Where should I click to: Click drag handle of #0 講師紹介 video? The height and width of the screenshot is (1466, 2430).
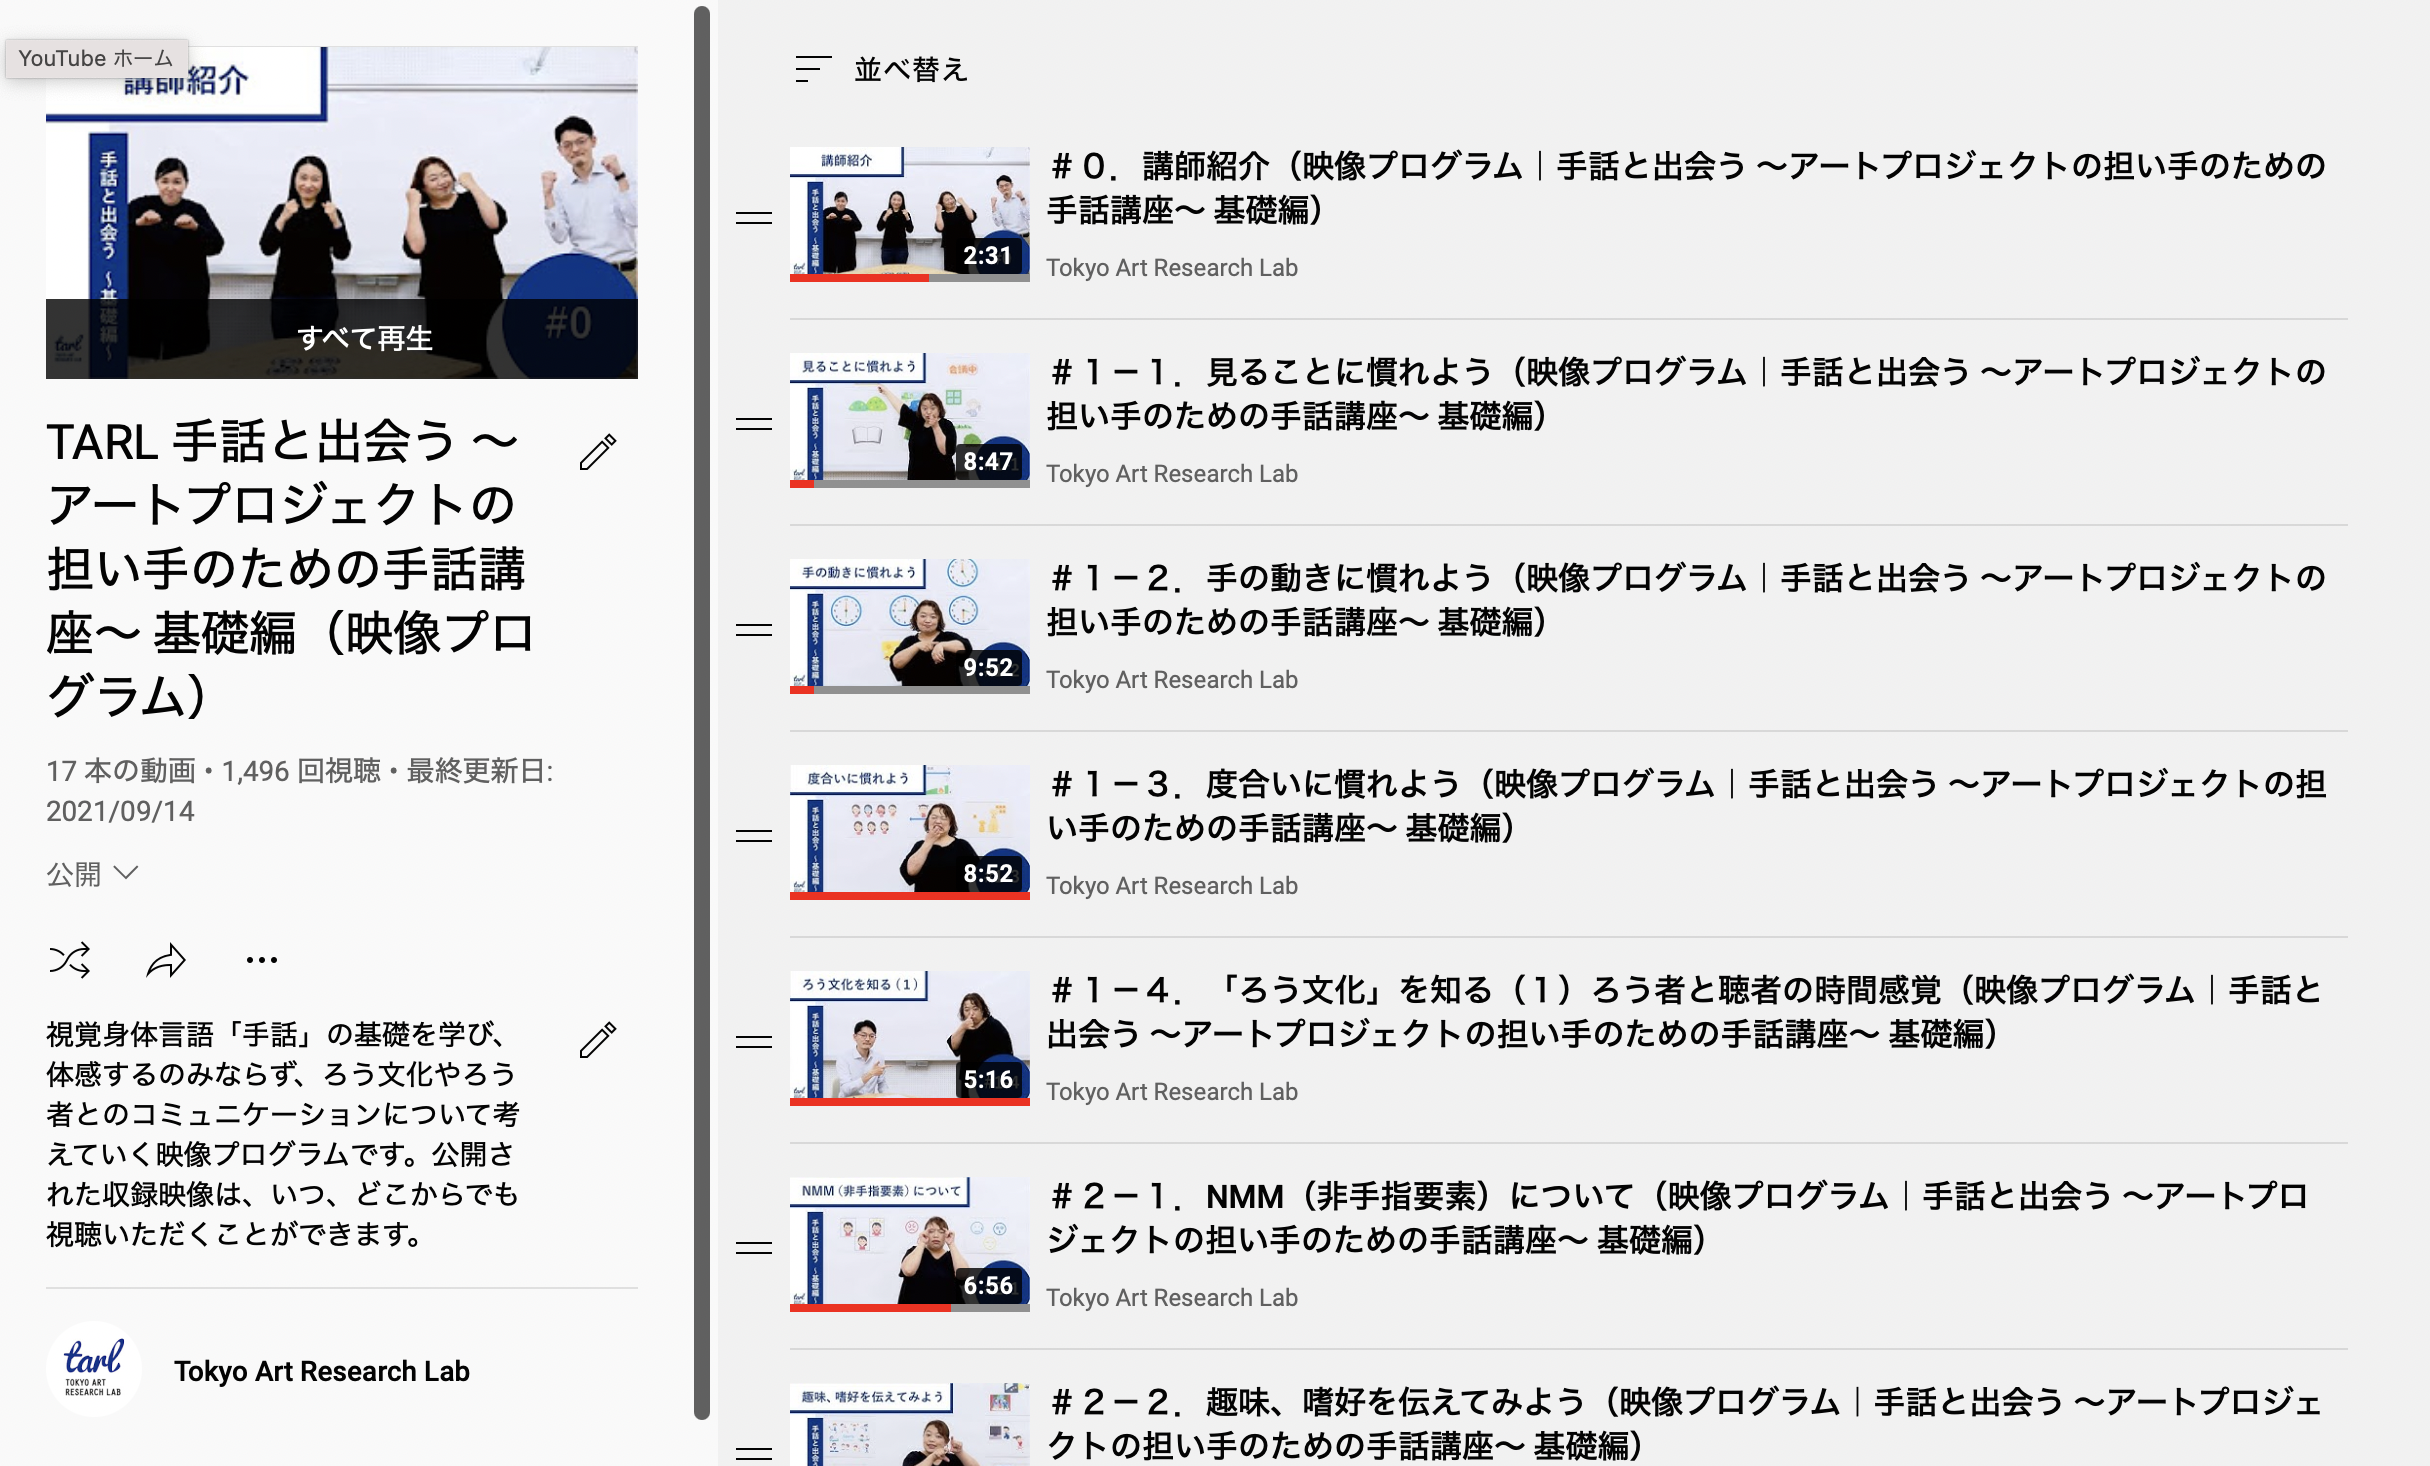pyautogui.click(x=754, y=217)
